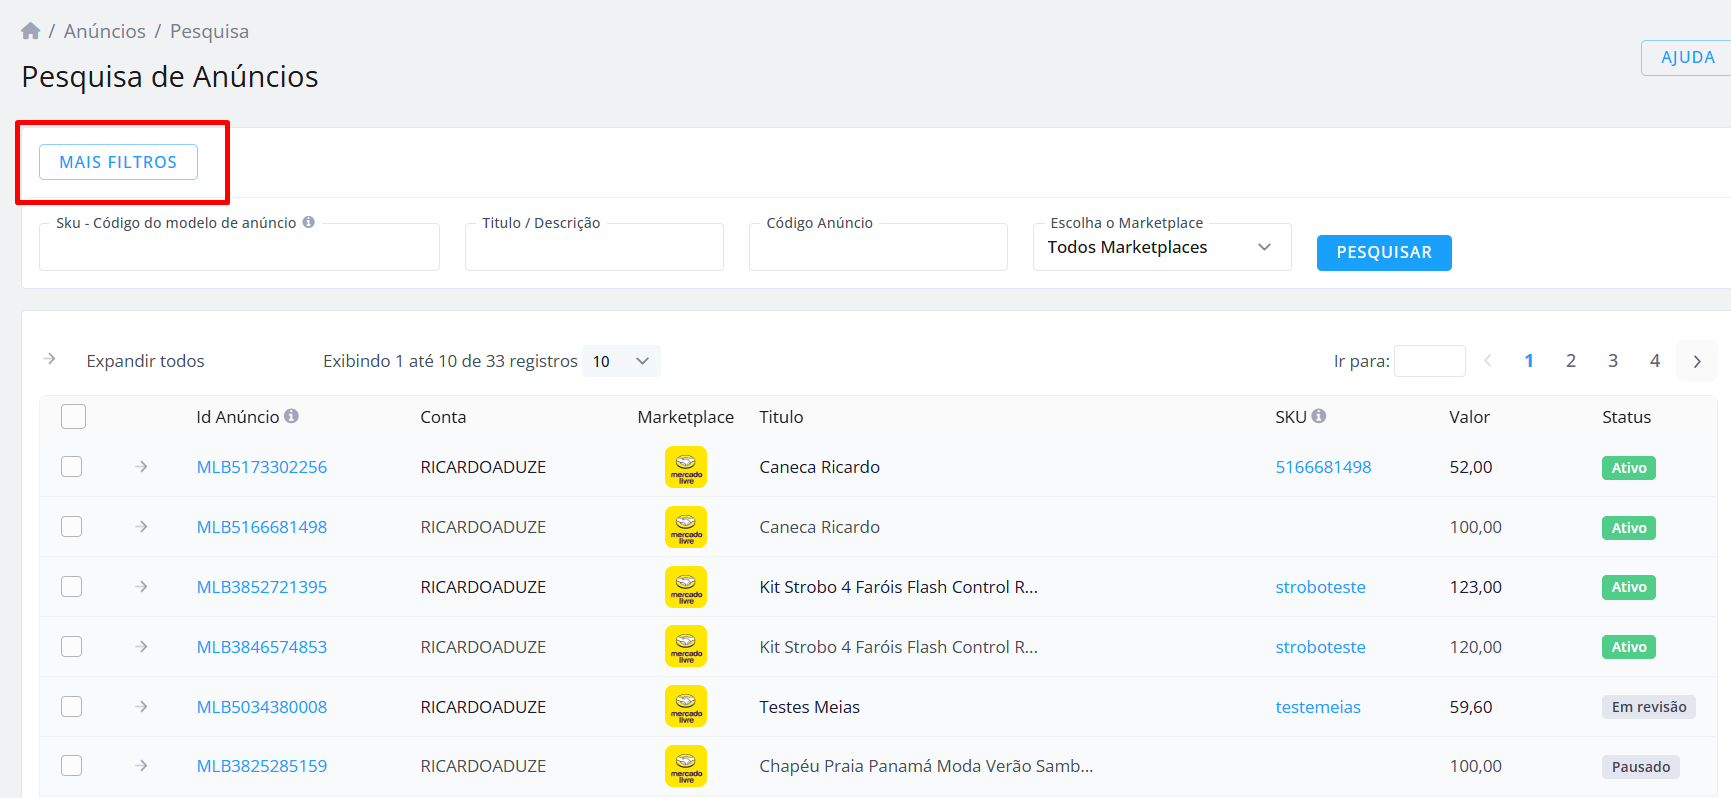Check the row MLB3852721395 checkbox

[x=72, y=587]
